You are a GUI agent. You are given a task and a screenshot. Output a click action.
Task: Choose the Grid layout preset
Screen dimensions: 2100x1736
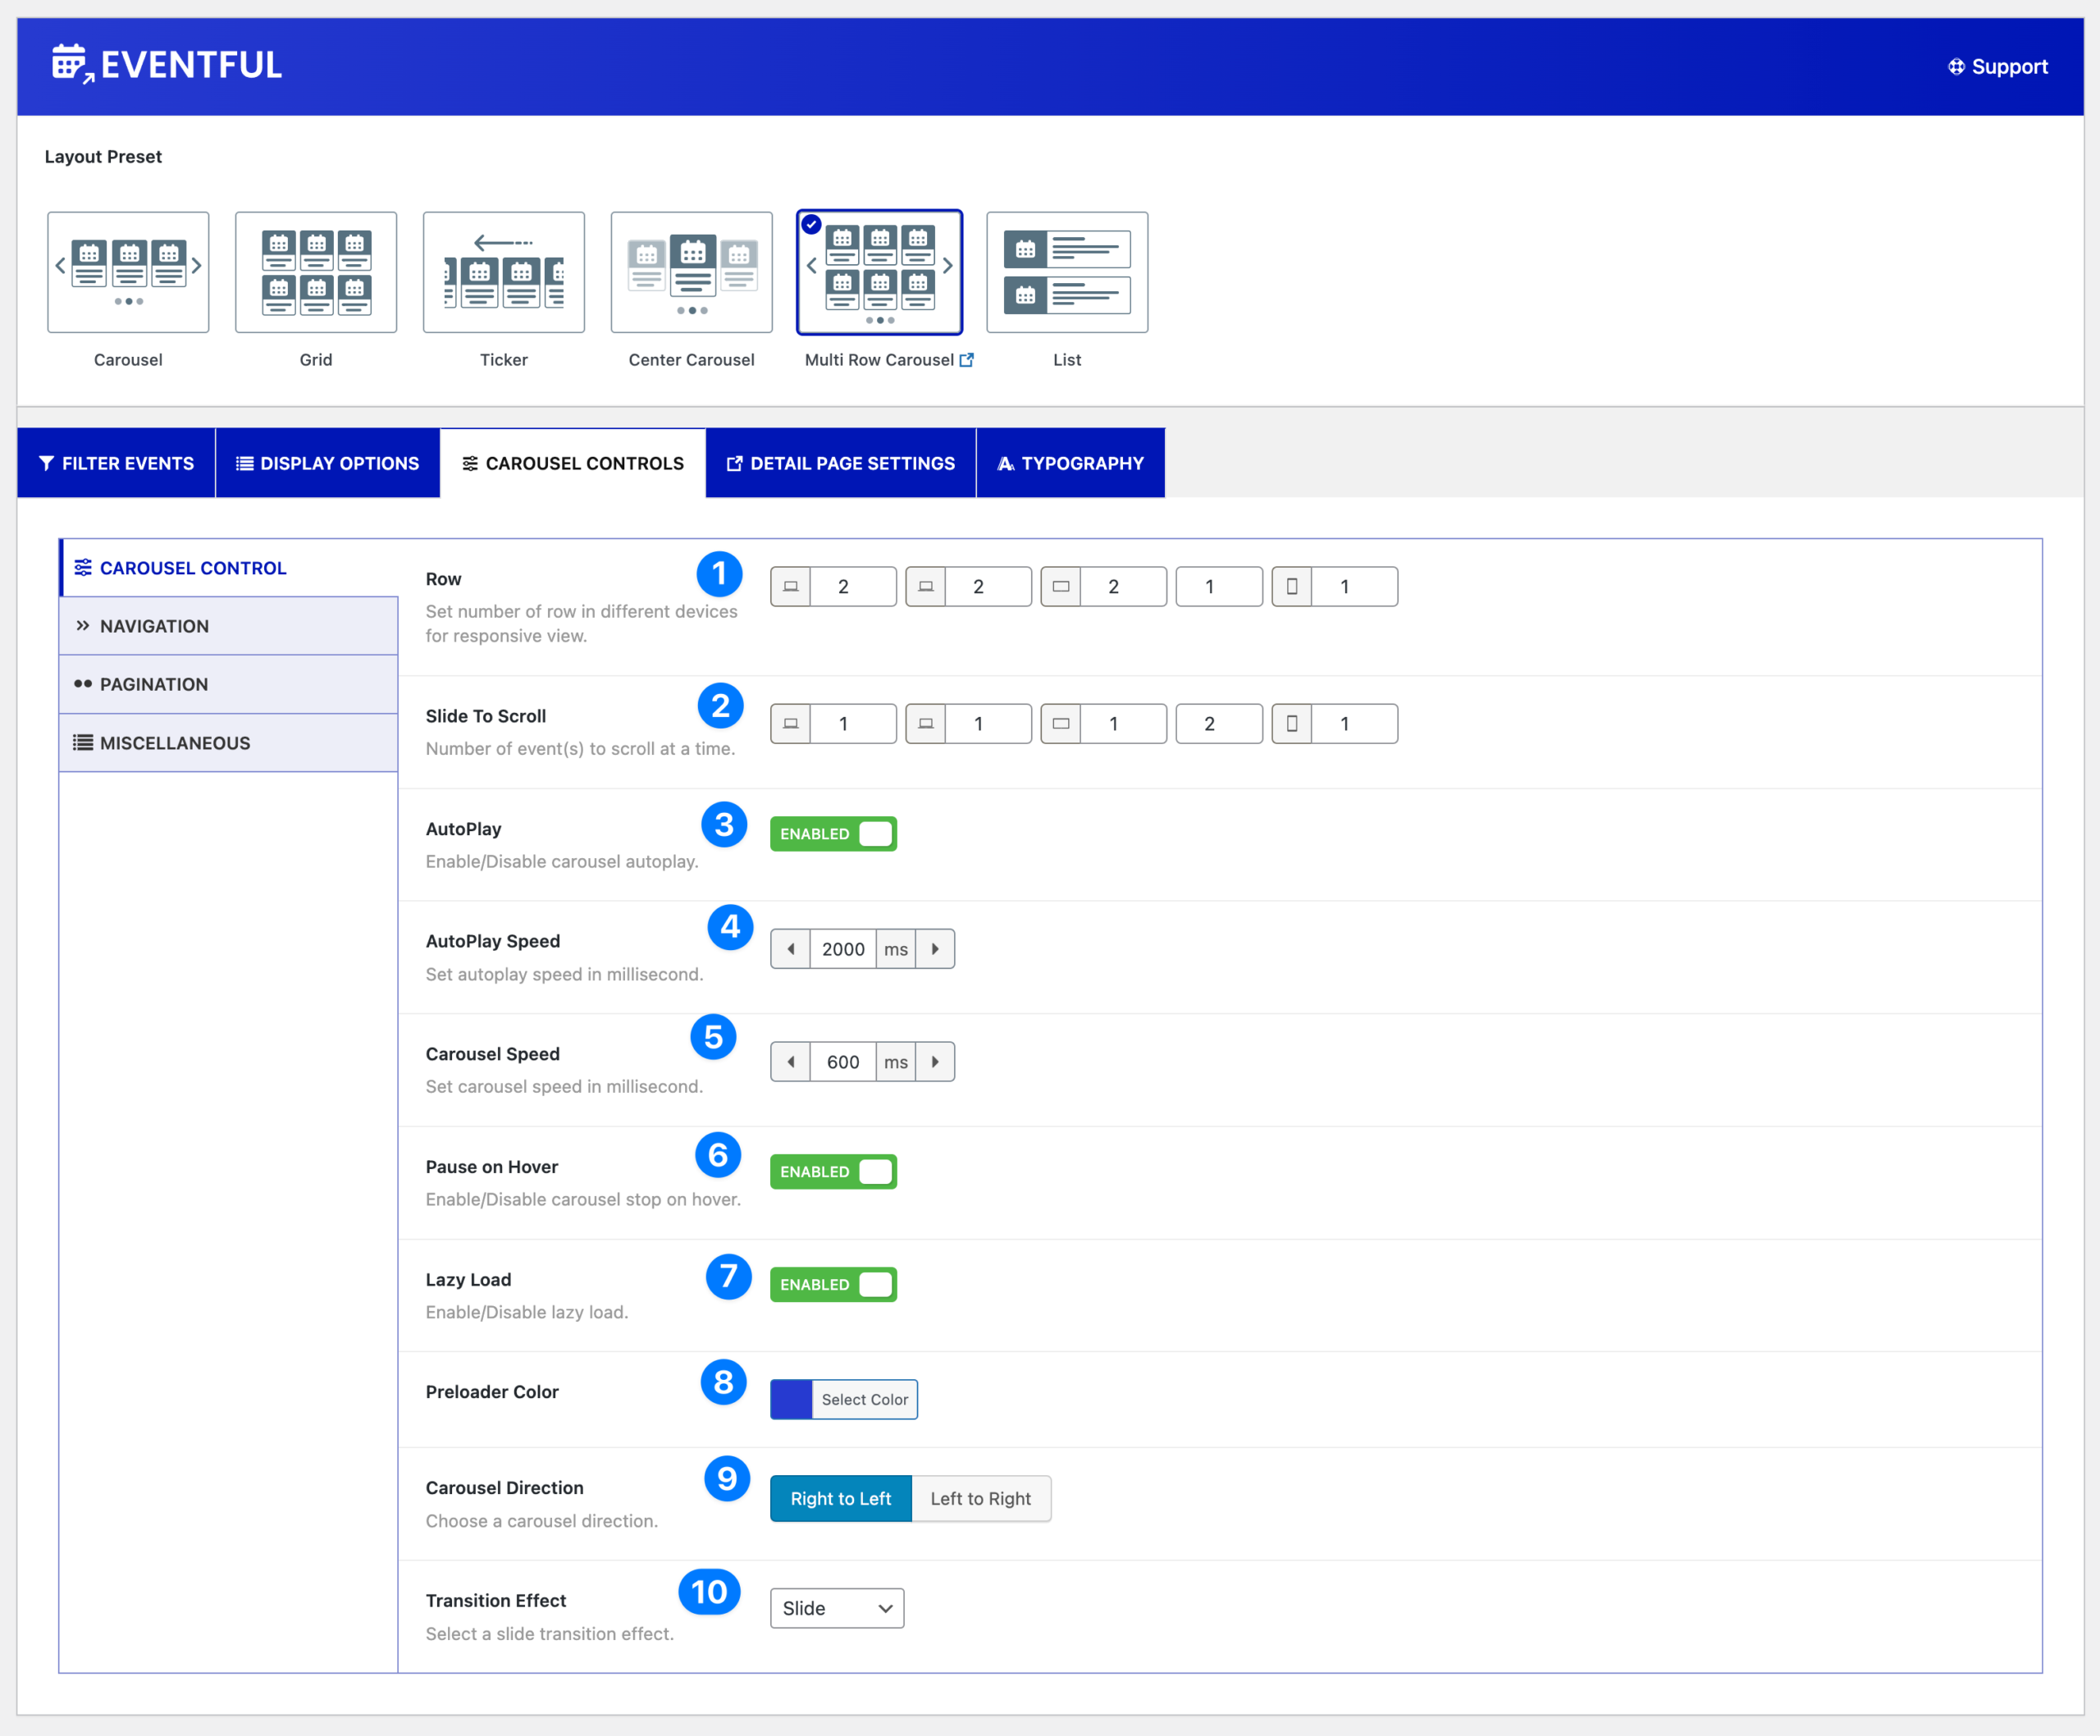coord(316,272)
